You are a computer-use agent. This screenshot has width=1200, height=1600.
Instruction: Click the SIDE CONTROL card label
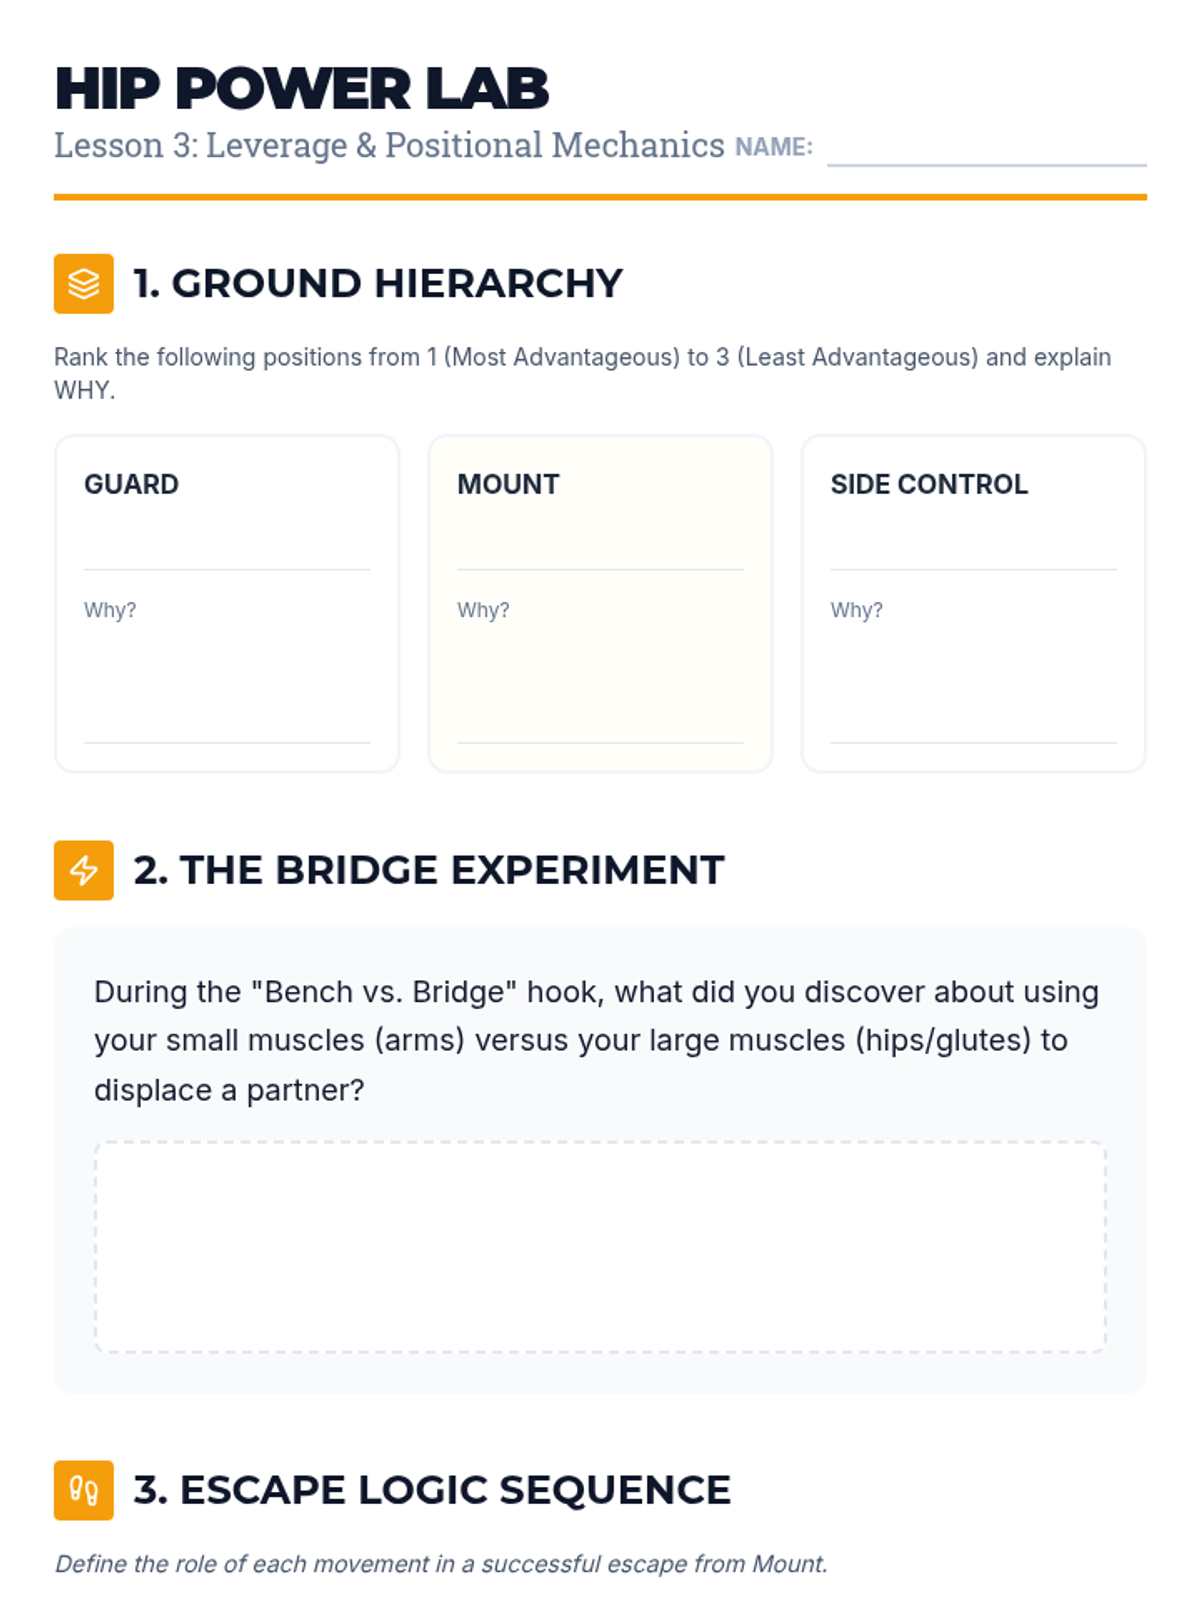coord(929,485)
